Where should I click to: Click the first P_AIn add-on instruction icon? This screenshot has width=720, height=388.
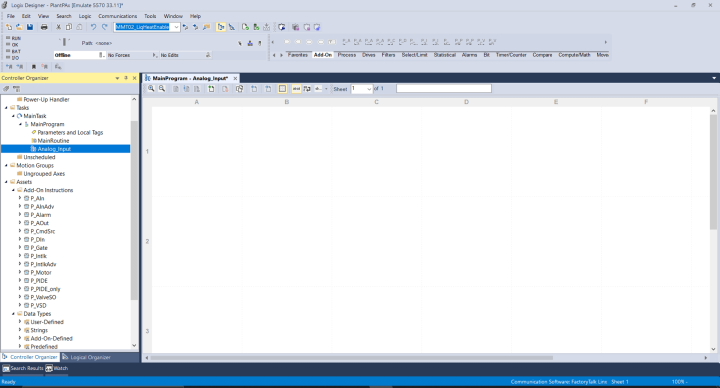(347, 42)
